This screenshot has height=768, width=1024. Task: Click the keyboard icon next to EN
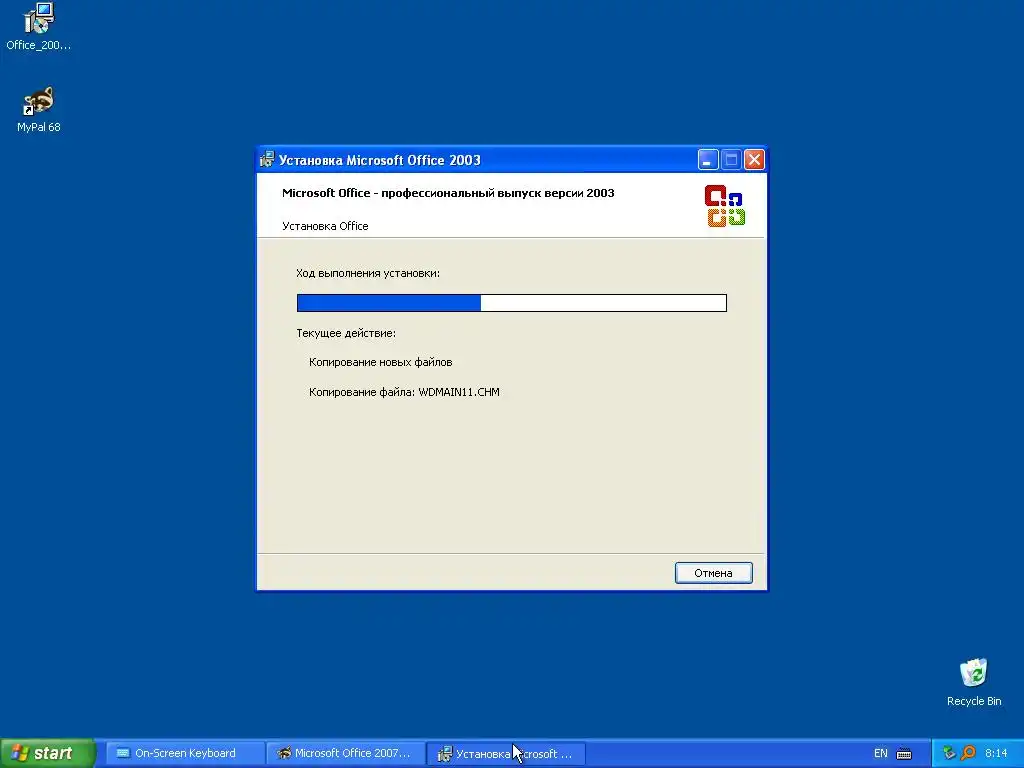click(904, 754)
